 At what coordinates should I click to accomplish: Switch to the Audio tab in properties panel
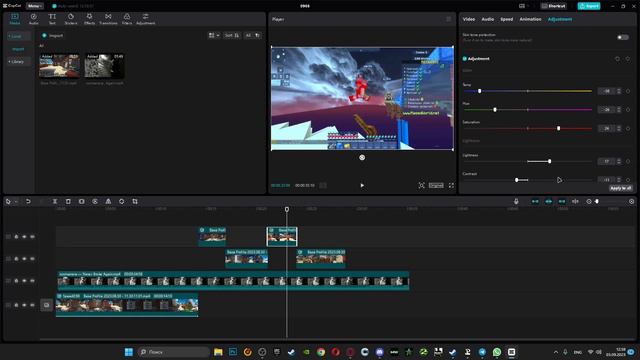tap(488, 19)
